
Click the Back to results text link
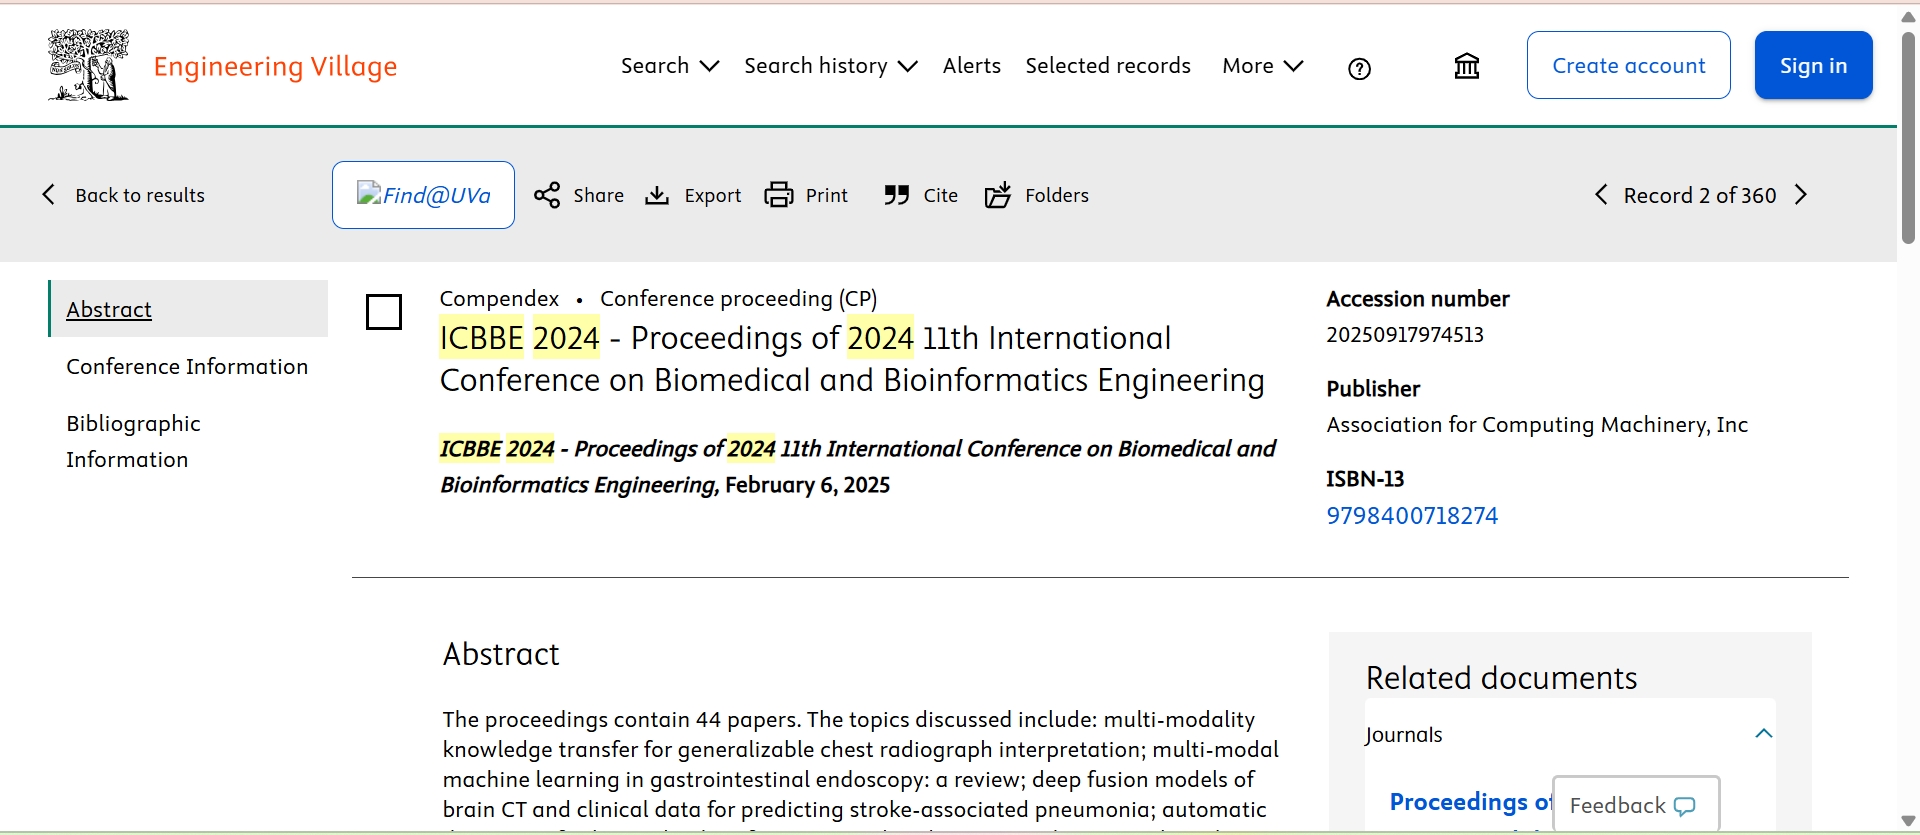click(x=140, y=195)
